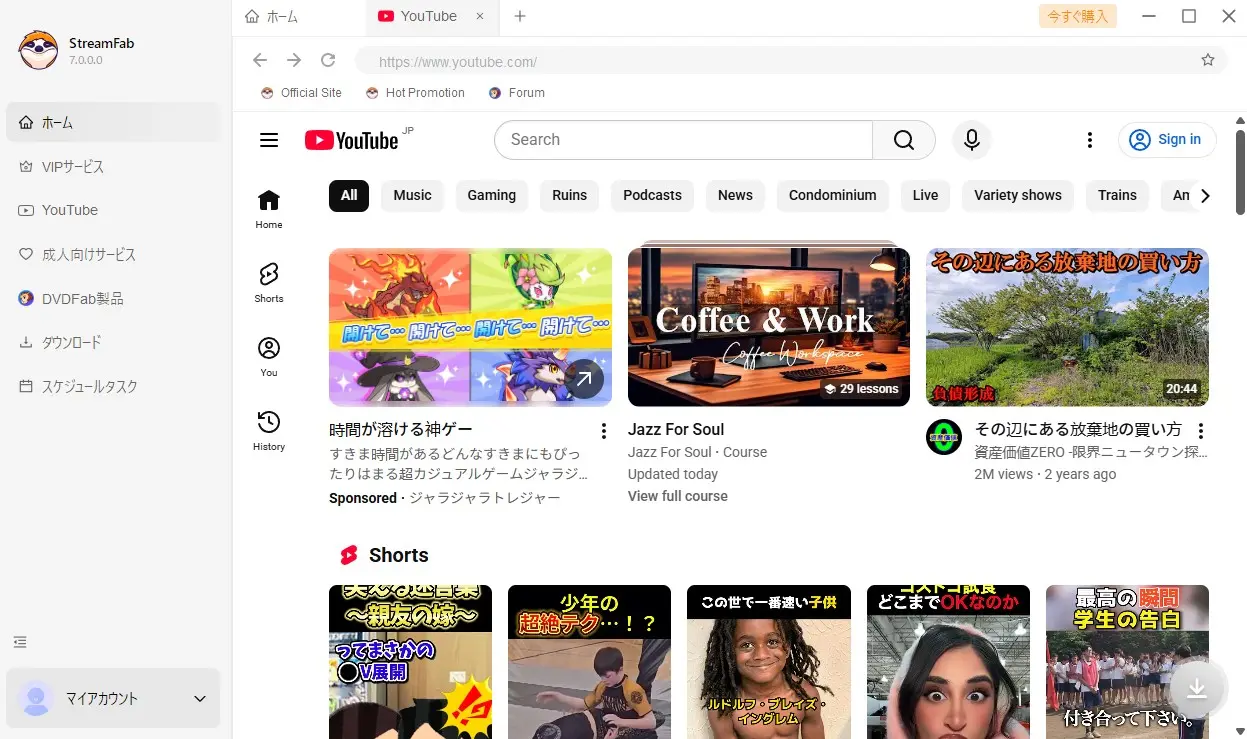Screen dimensions: 1247x739
Task: Open the options menu on the sponsored video
Action: [x=603, y=429]
